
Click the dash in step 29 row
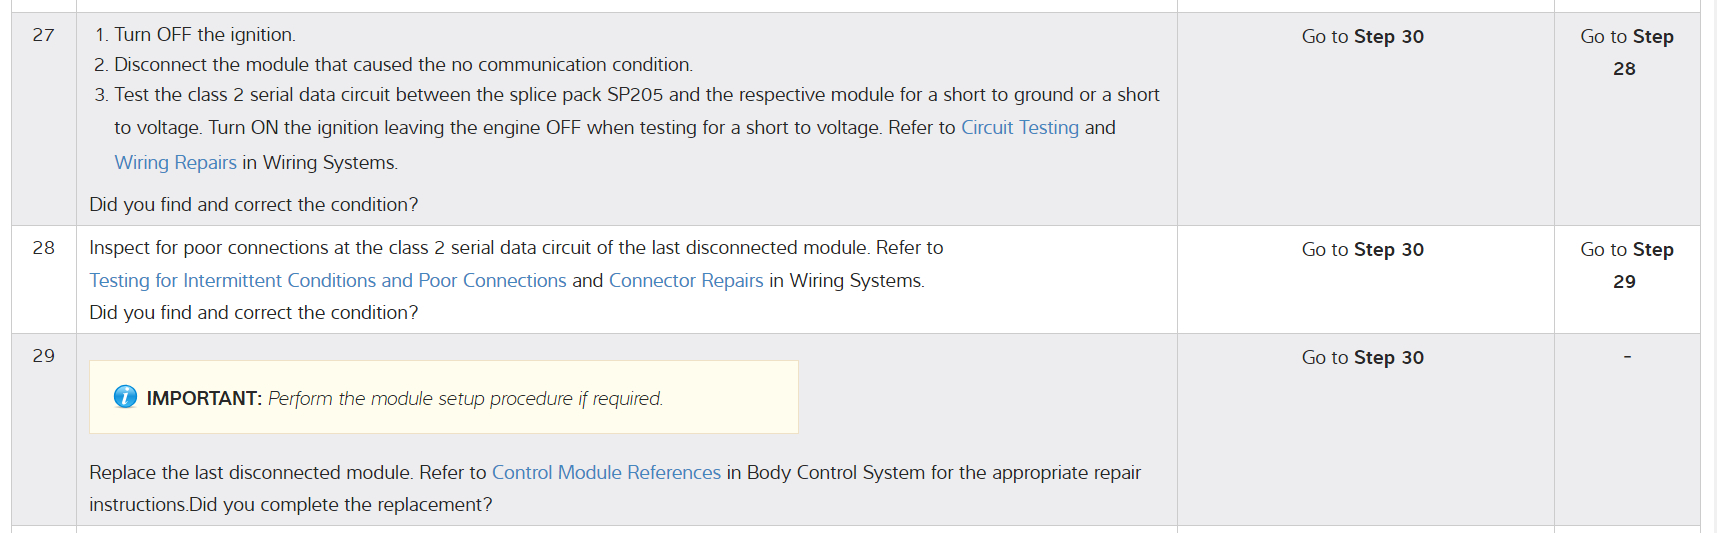(x=1627, y=357)
